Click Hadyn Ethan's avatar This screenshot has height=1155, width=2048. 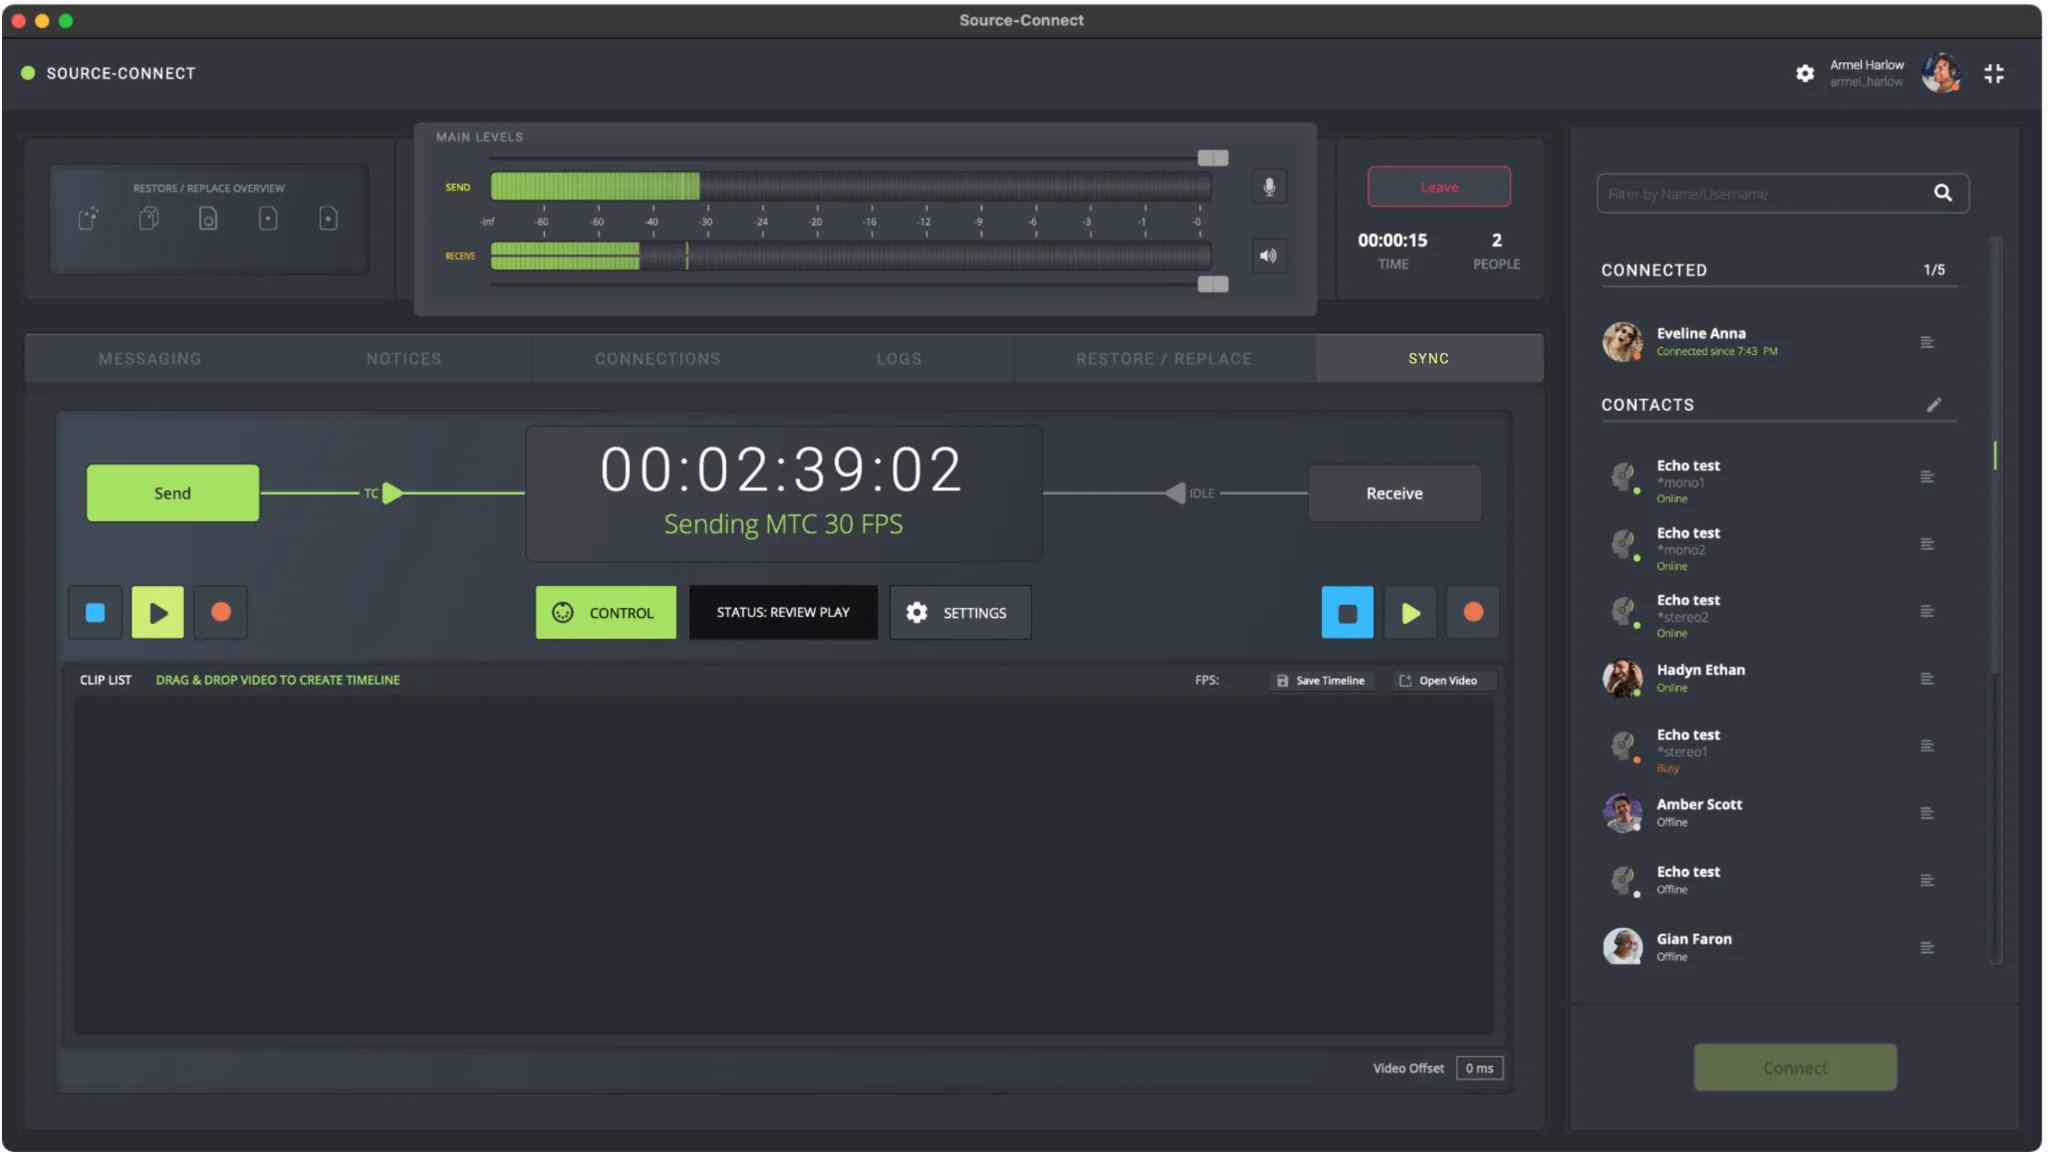pyautogui.click(x=1622, y=679)
